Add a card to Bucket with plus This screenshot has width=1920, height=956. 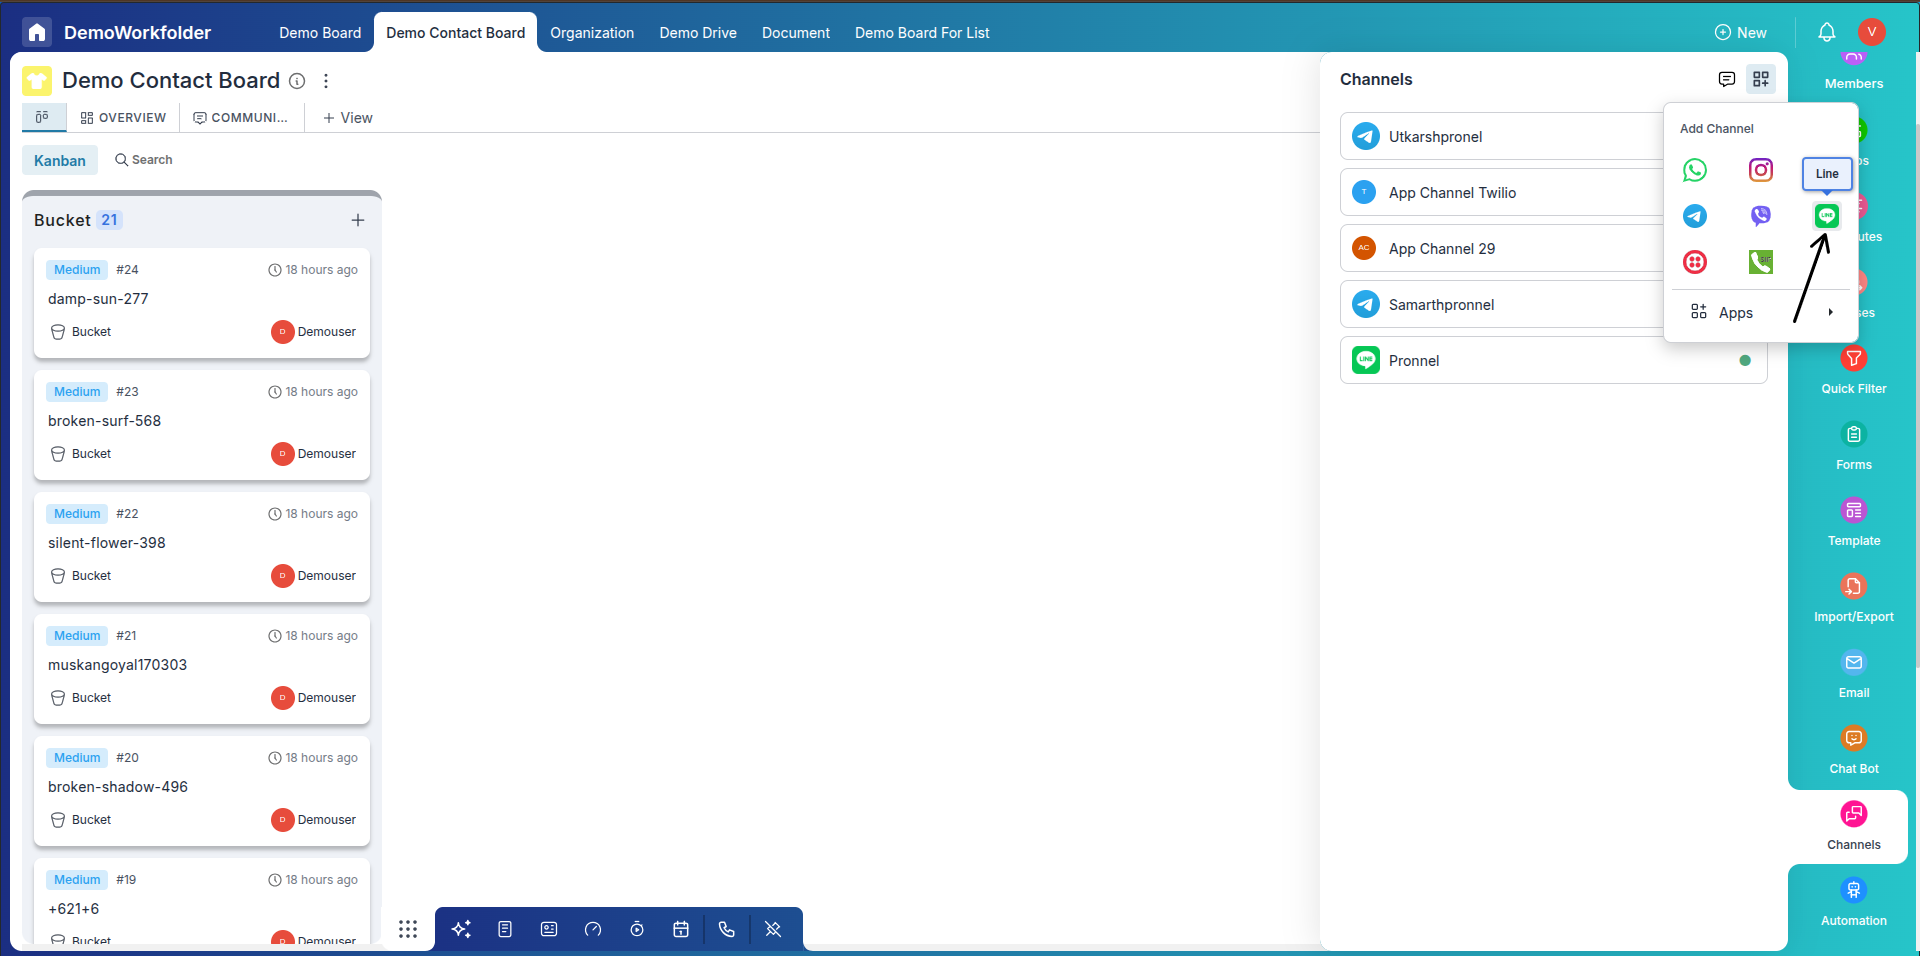pos(358,220)
